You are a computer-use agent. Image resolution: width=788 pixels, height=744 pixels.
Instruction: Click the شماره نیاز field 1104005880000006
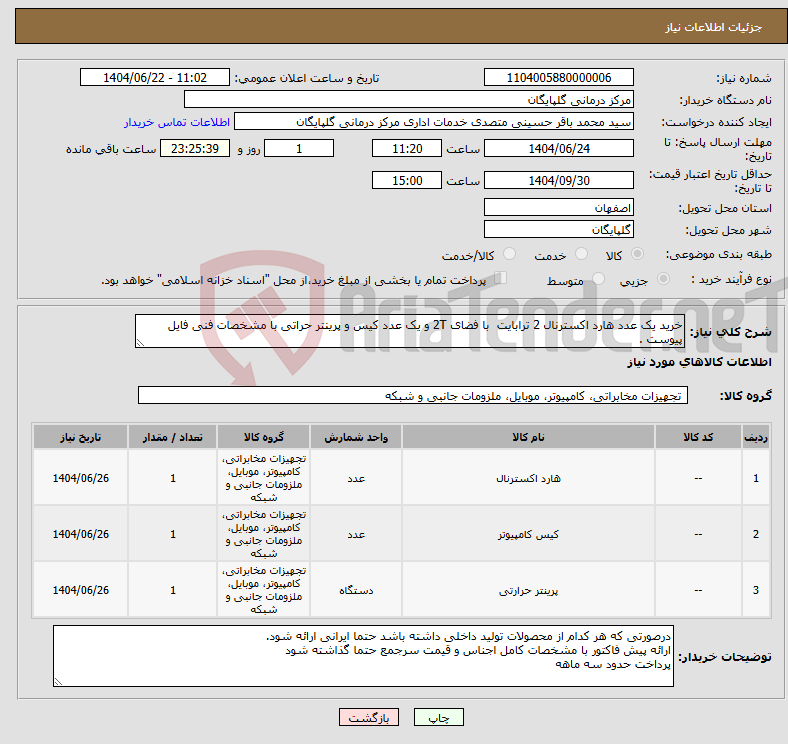[x=558, y=77]
